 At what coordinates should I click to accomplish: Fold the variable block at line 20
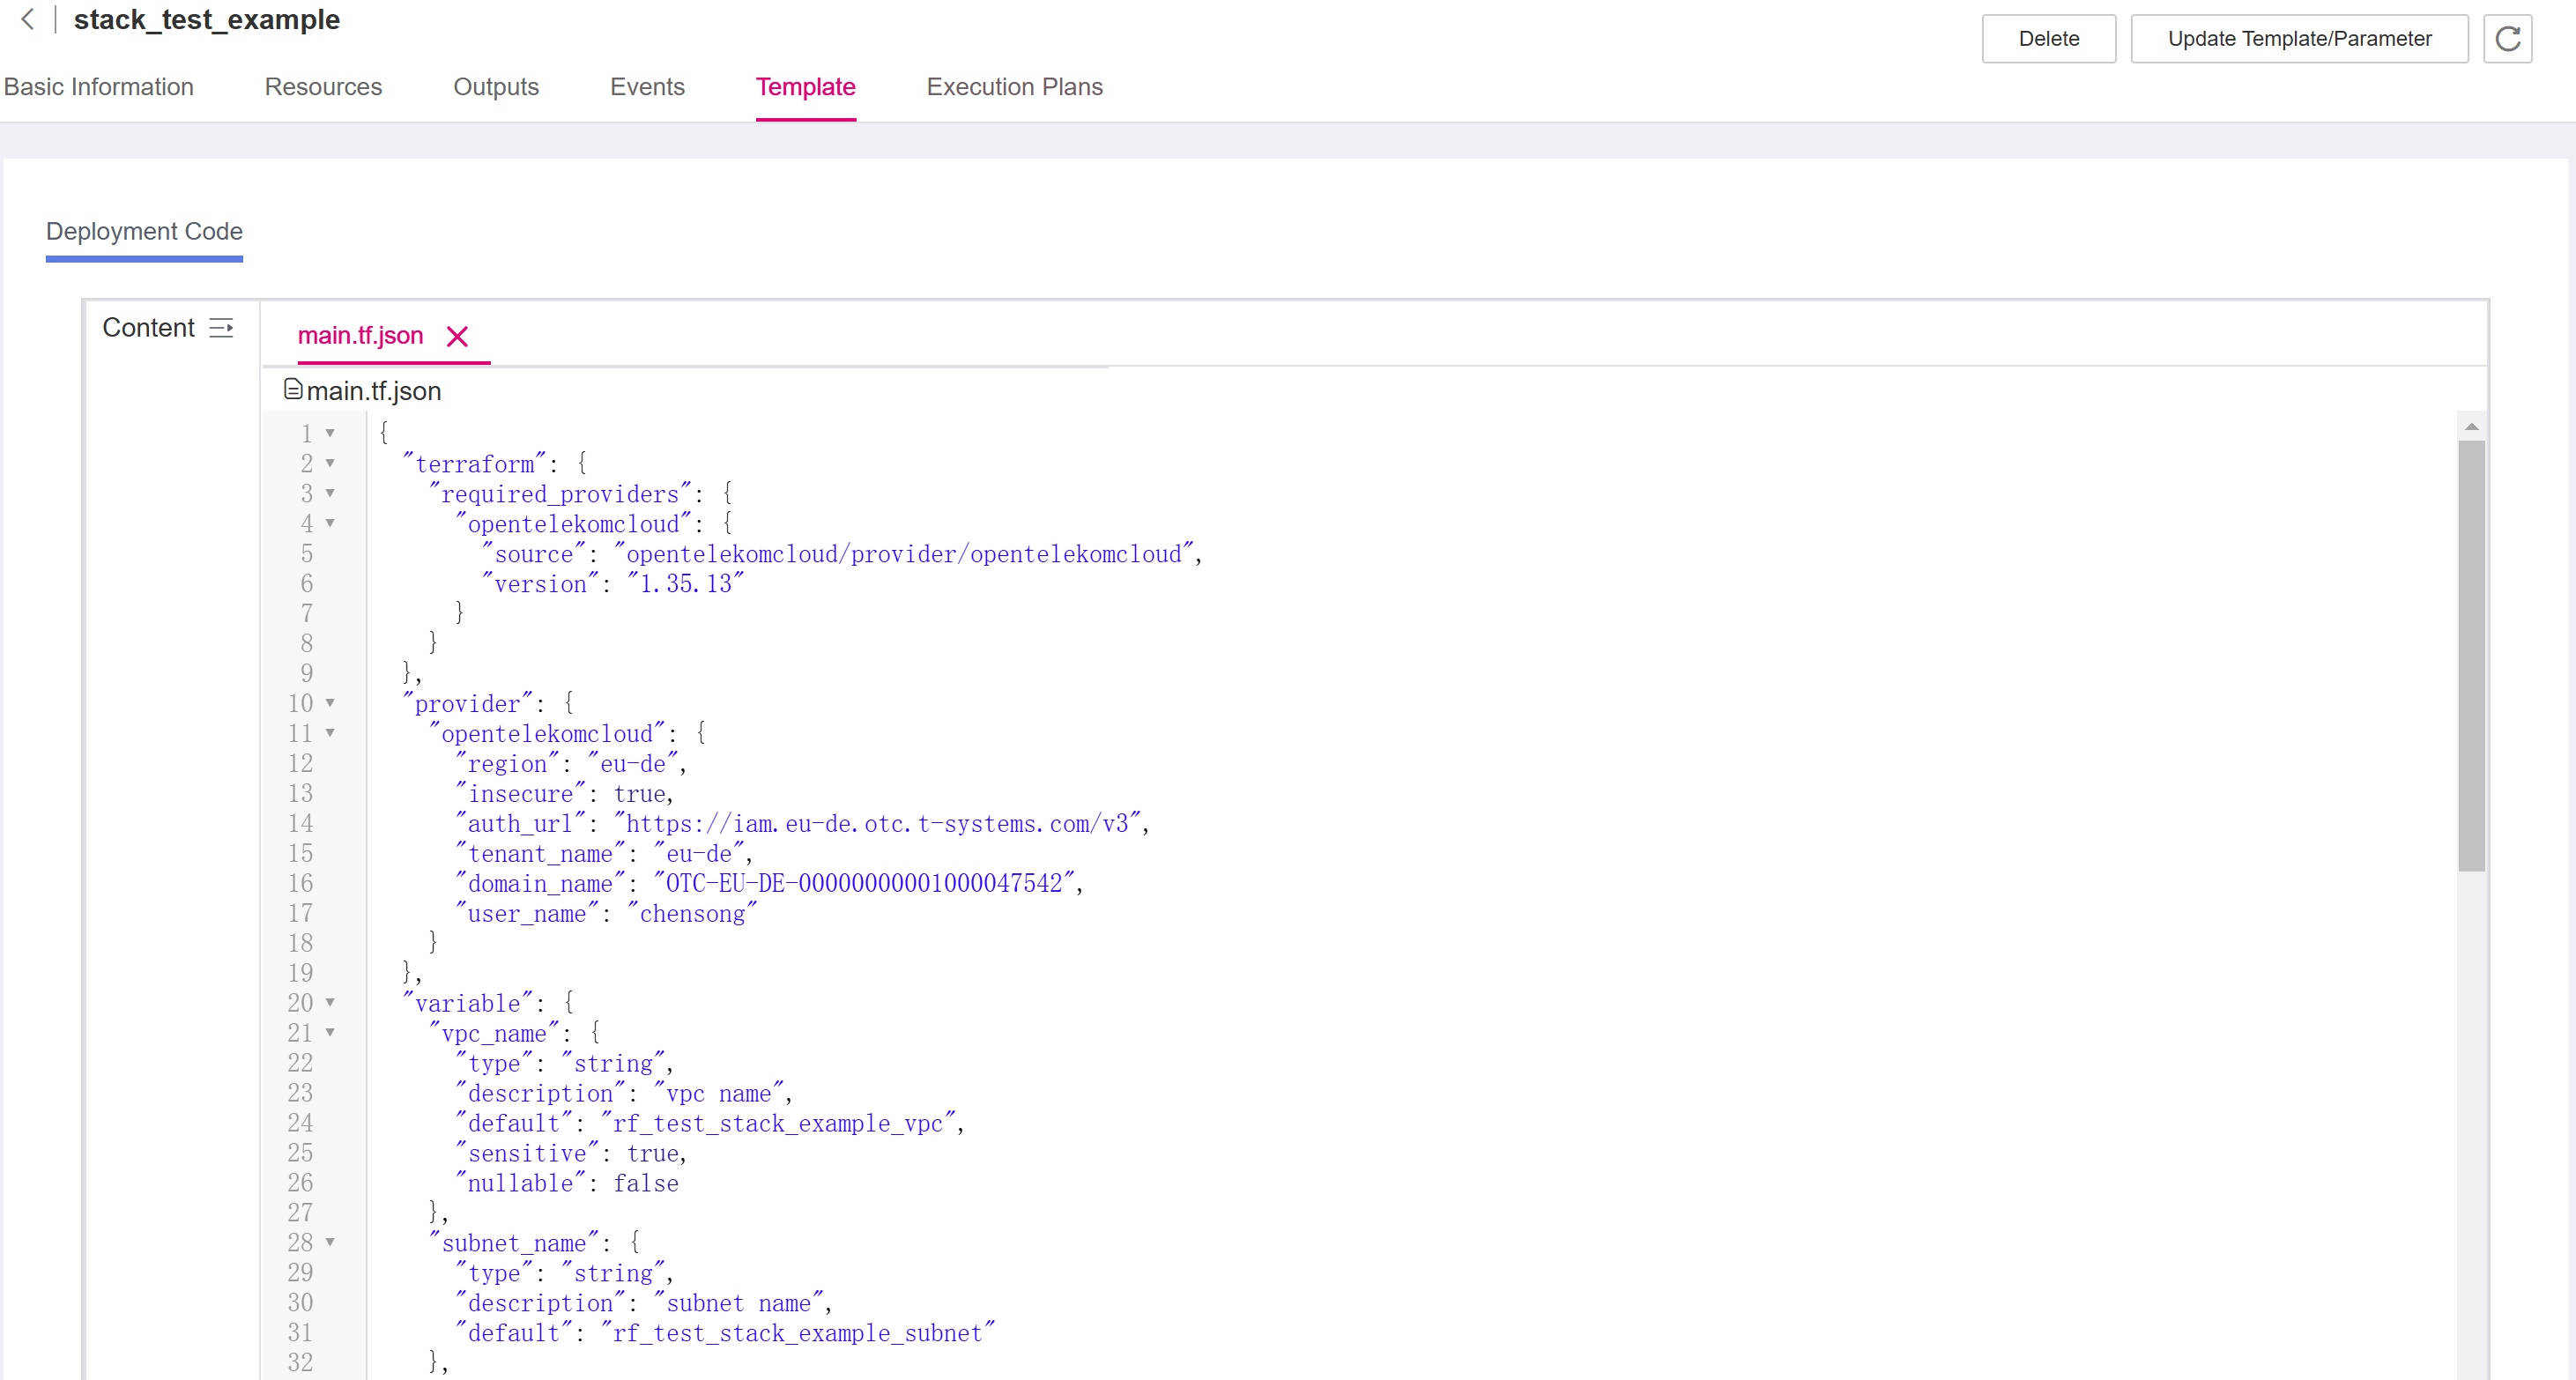pyautogui.click(x=330, y=1002)
